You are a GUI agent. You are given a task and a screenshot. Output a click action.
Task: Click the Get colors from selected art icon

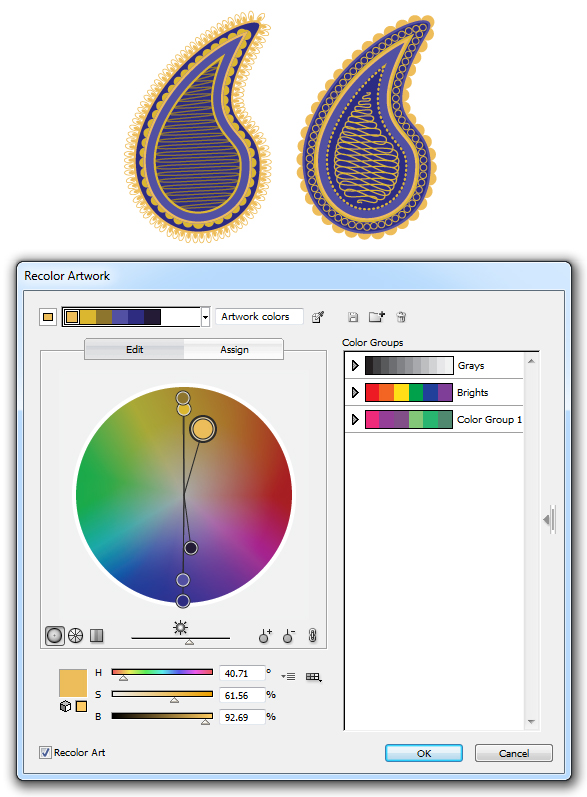click(x=318, y=317)
